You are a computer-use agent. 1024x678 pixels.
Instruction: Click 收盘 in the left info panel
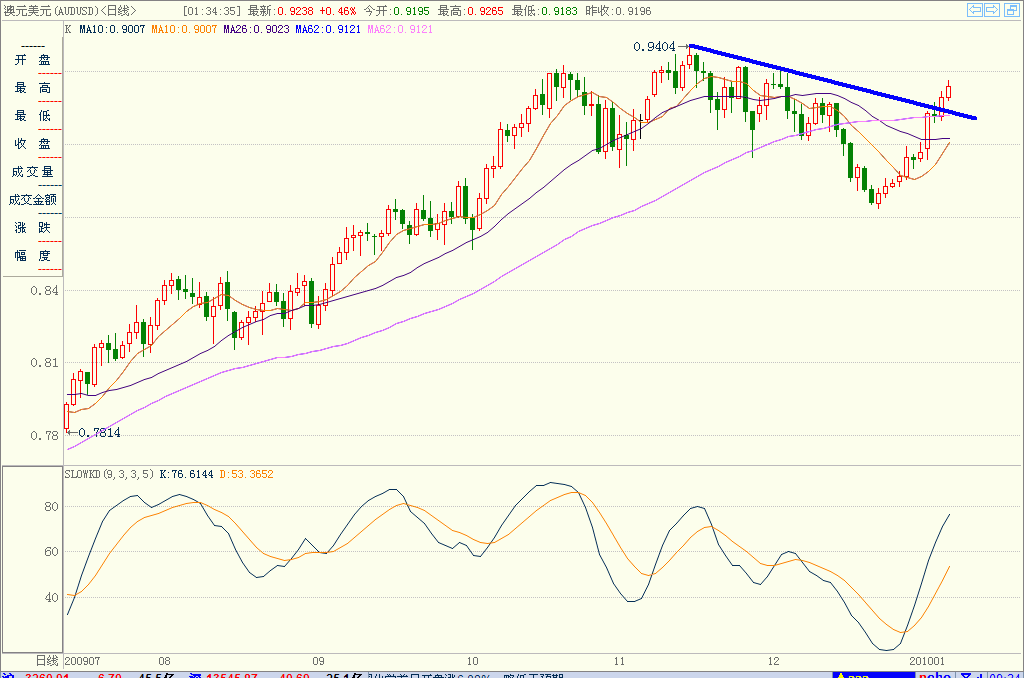click(33, 144)
